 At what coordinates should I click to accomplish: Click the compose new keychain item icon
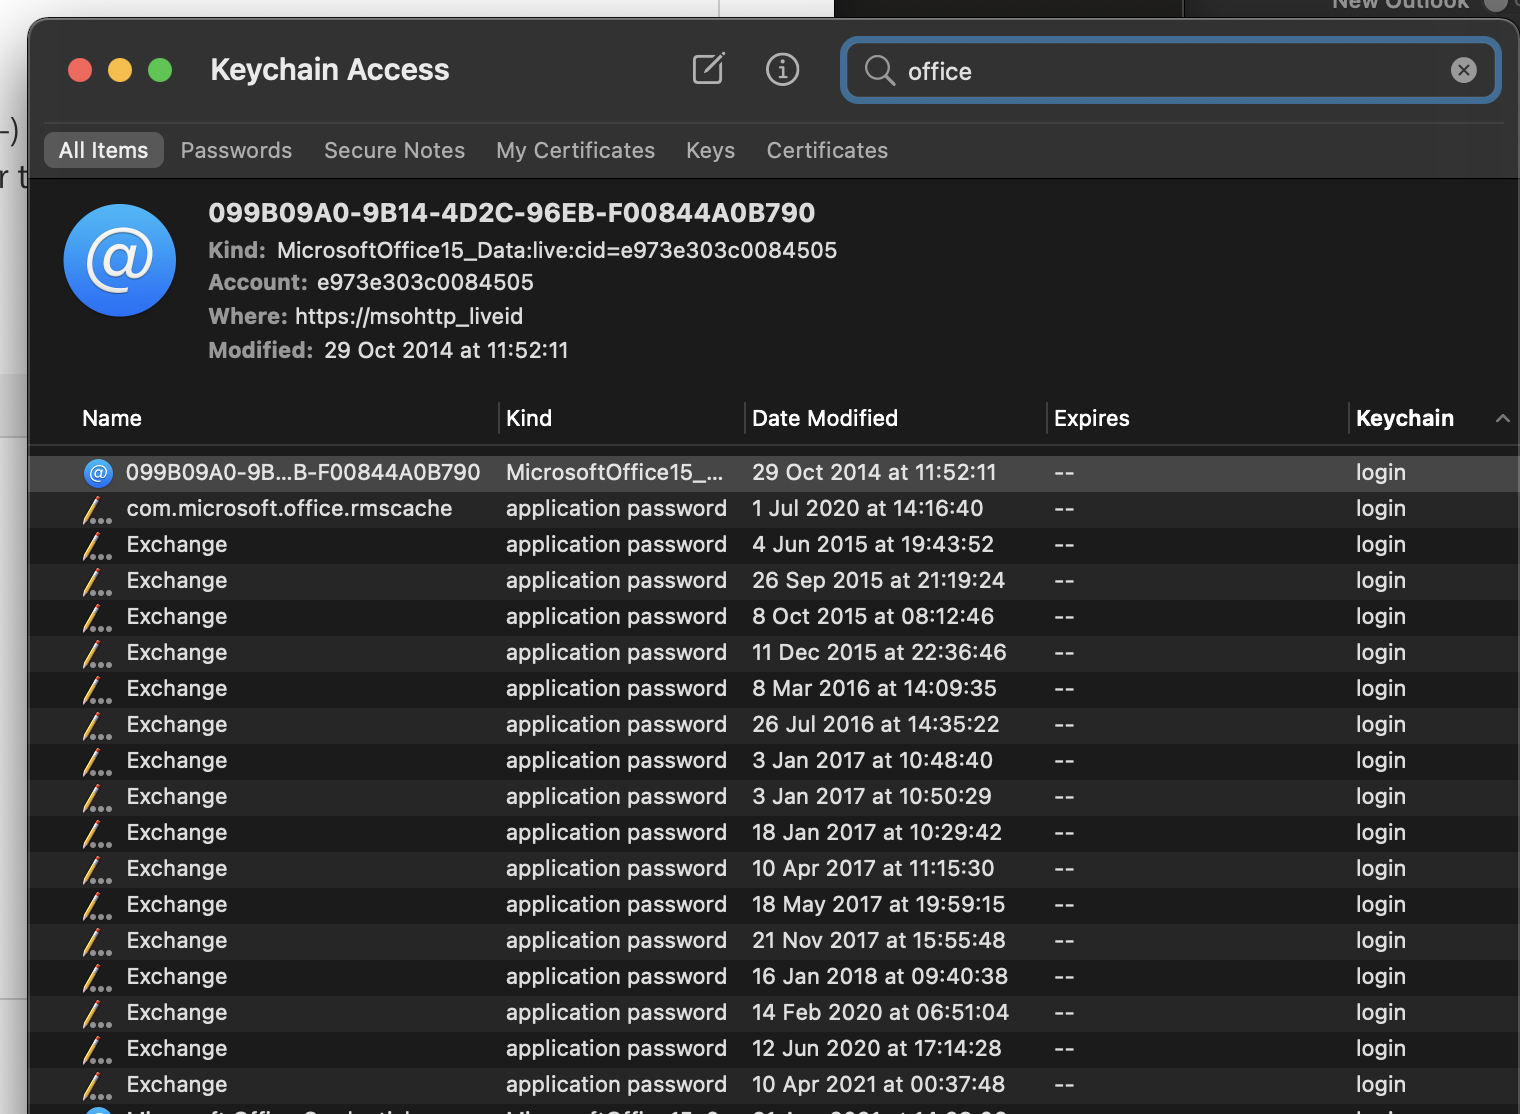708,69
